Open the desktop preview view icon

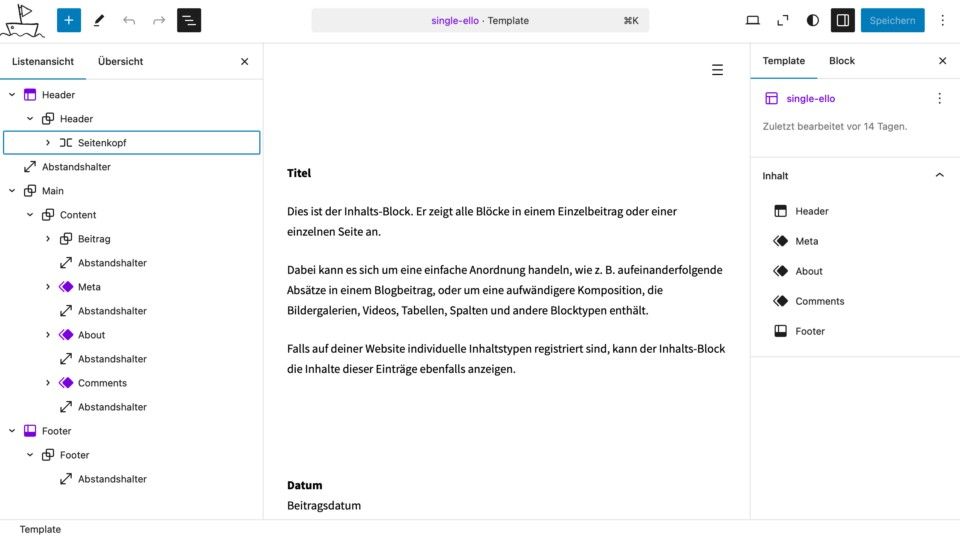[753, 20]
